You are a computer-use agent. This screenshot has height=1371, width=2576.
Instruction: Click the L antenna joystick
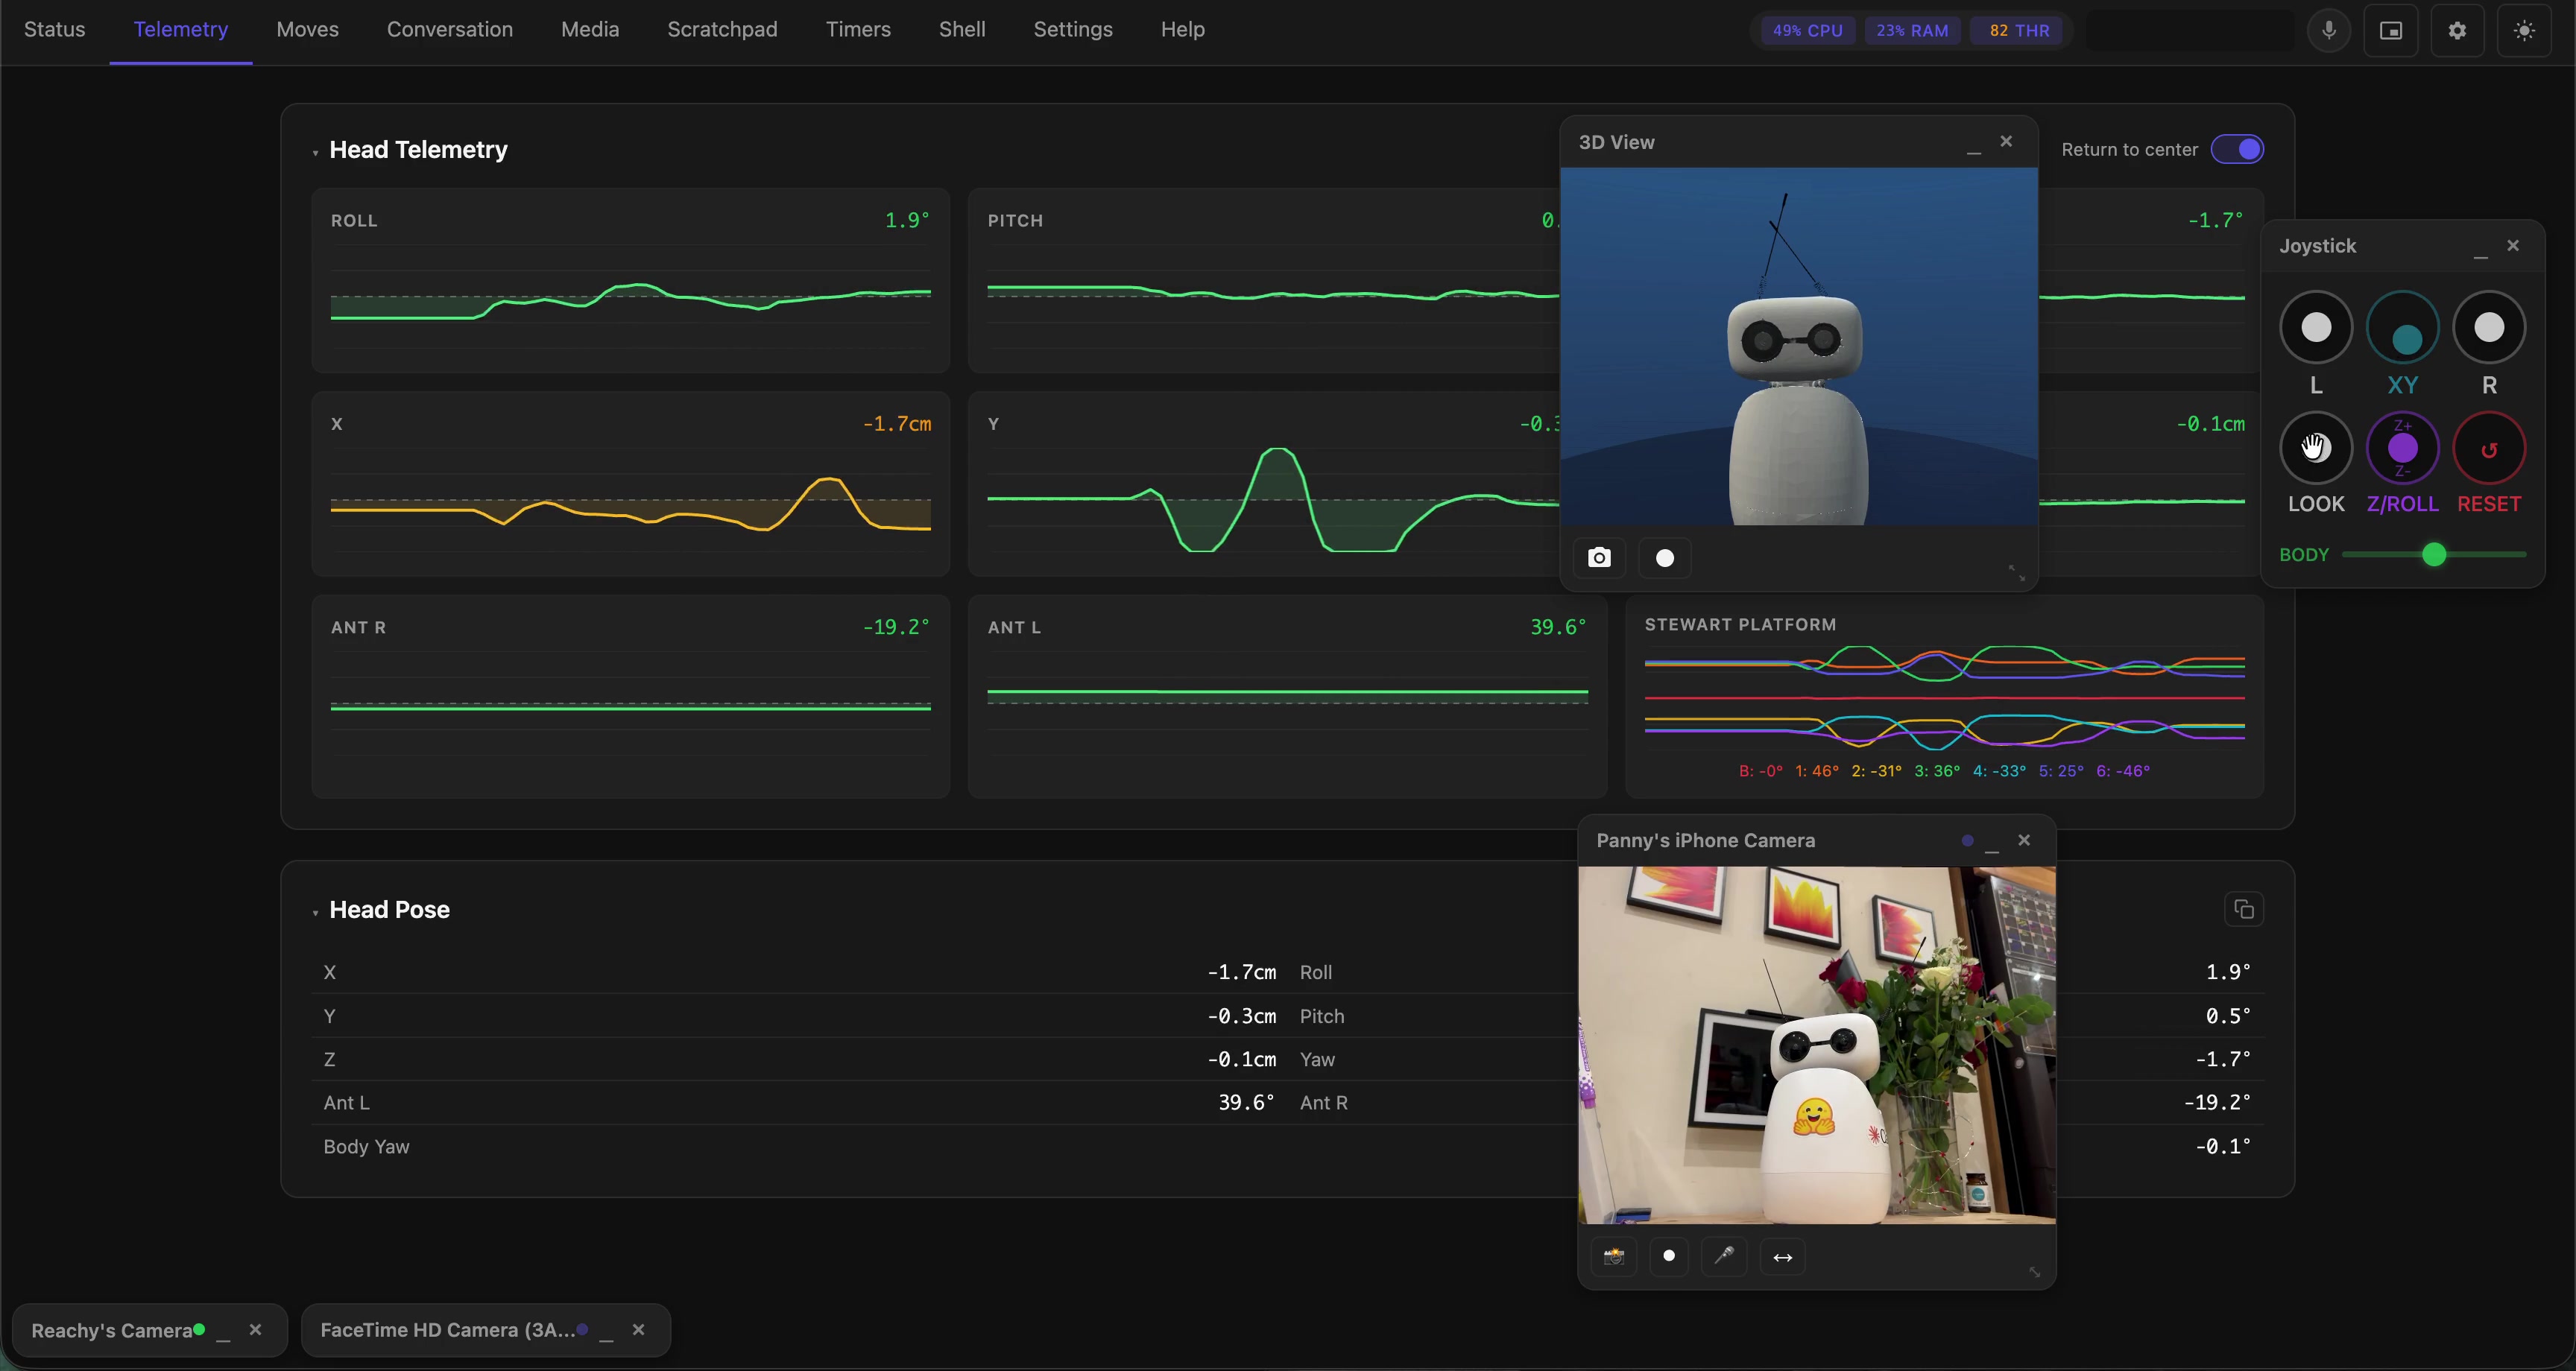coord(2316,327)
